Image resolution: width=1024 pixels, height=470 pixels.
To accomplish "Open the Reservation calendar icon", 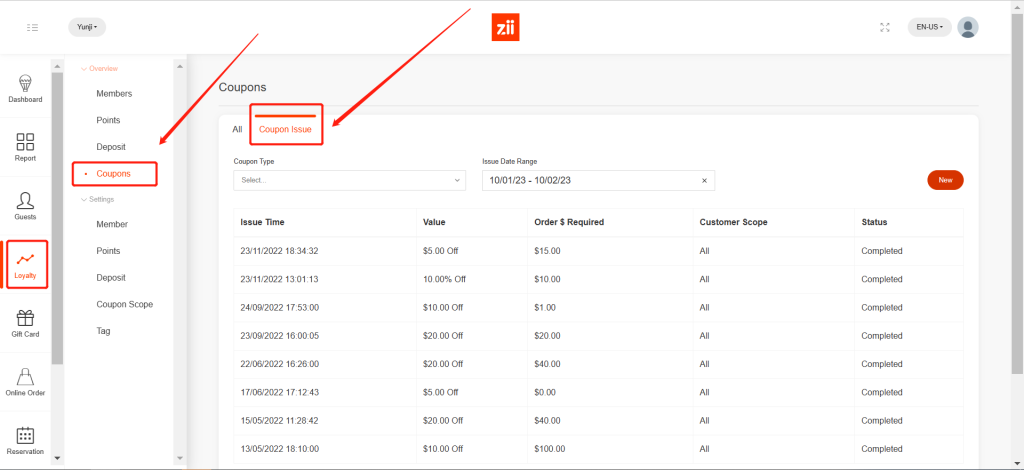I will point(25,440).
